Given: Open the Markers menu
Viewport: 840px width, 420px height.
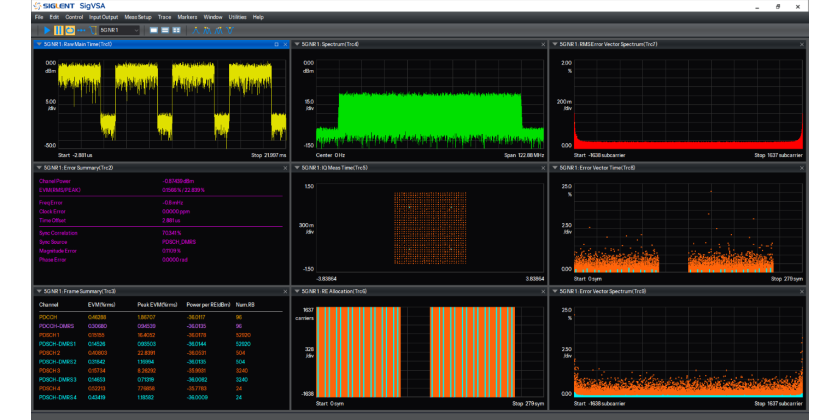Looking at the screenshot, I should click(x=188, y=17).
